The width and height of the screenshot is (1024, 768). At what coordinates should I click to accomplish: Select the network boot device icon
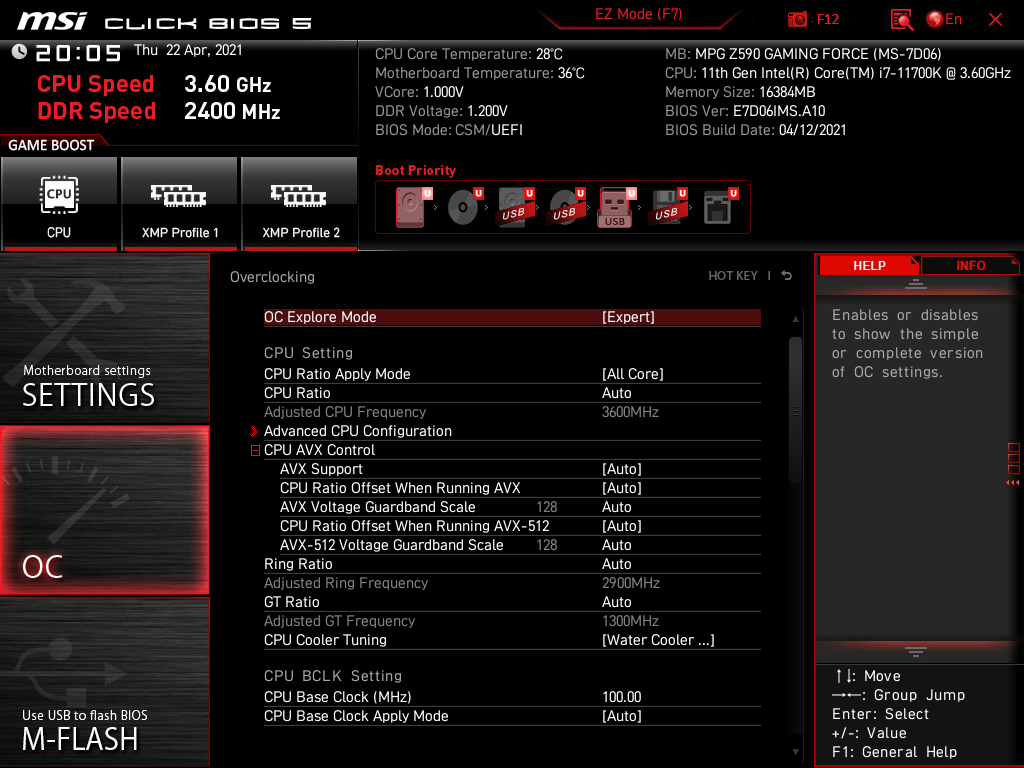point(720,207)
